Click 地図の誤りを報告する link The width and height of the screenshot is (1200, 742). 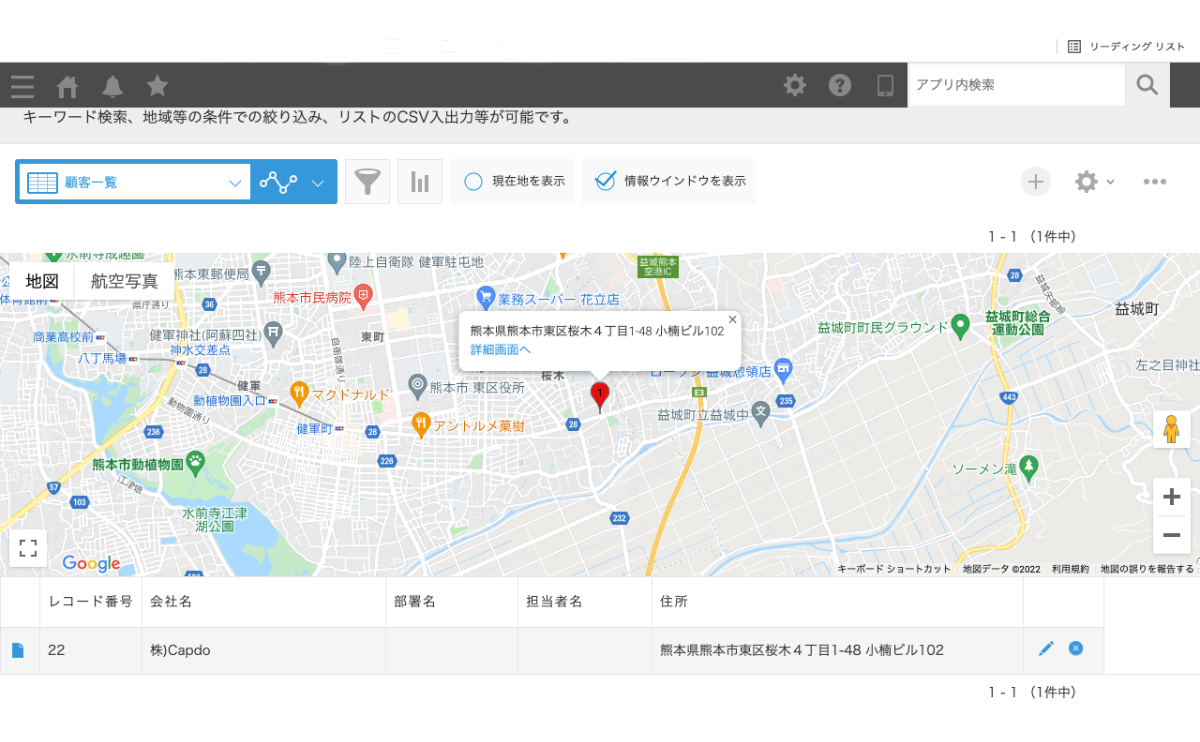point(1147,569)
